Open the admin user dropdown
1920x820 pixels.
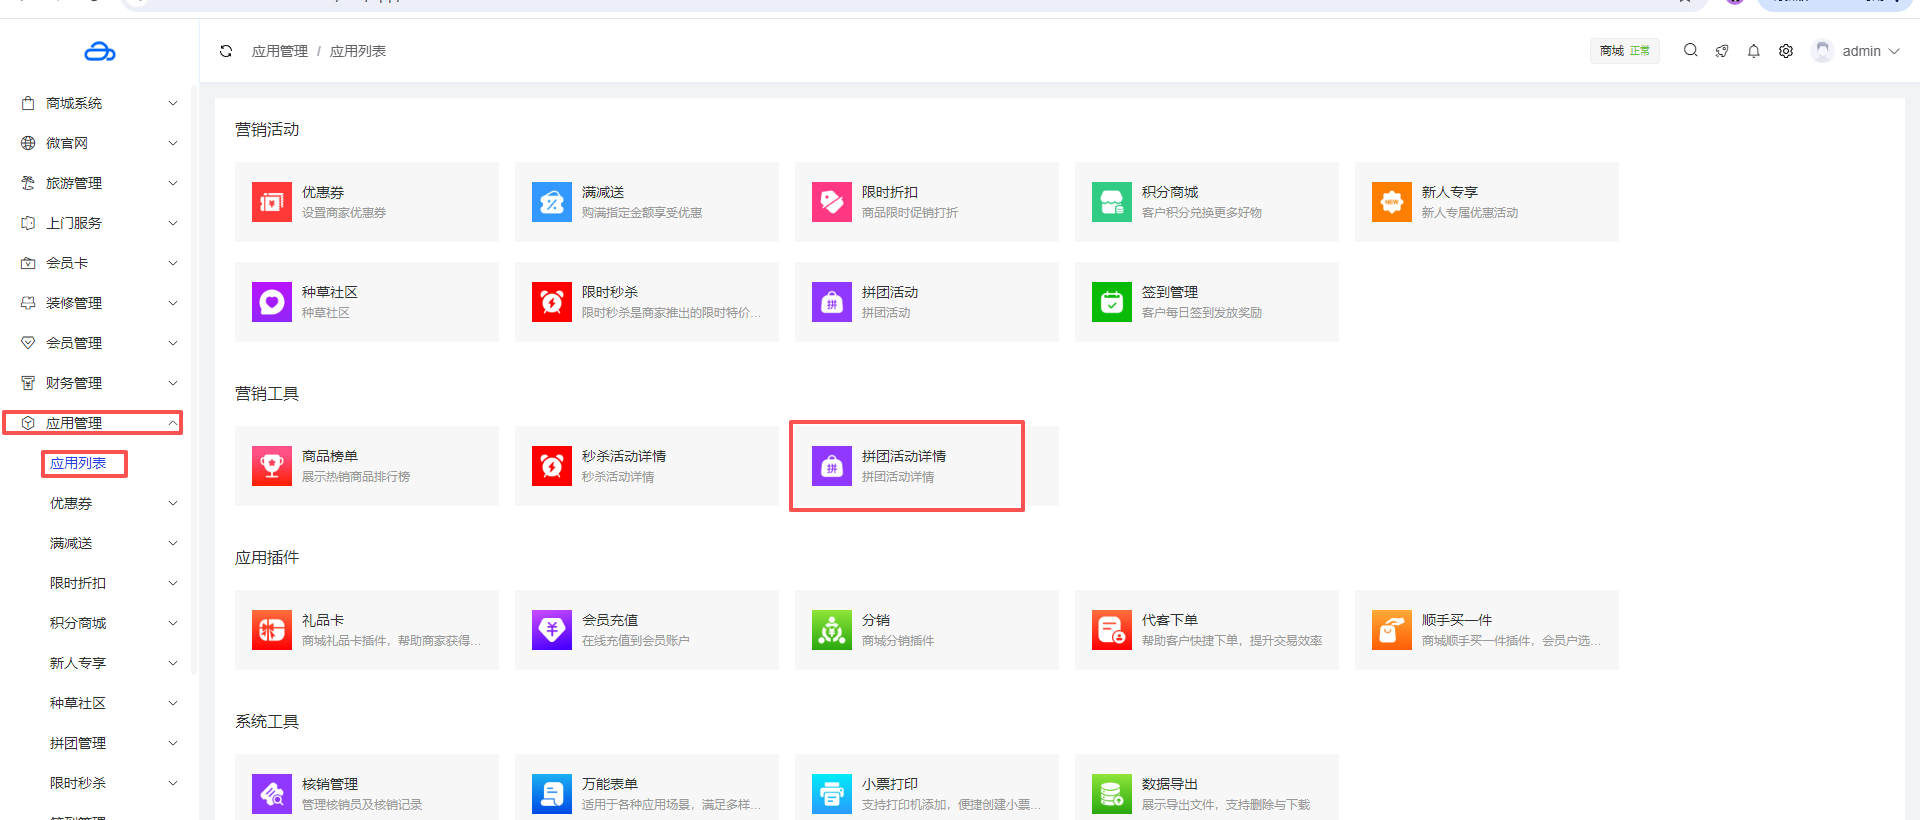pyautogui.click(x=1858, y=51)
